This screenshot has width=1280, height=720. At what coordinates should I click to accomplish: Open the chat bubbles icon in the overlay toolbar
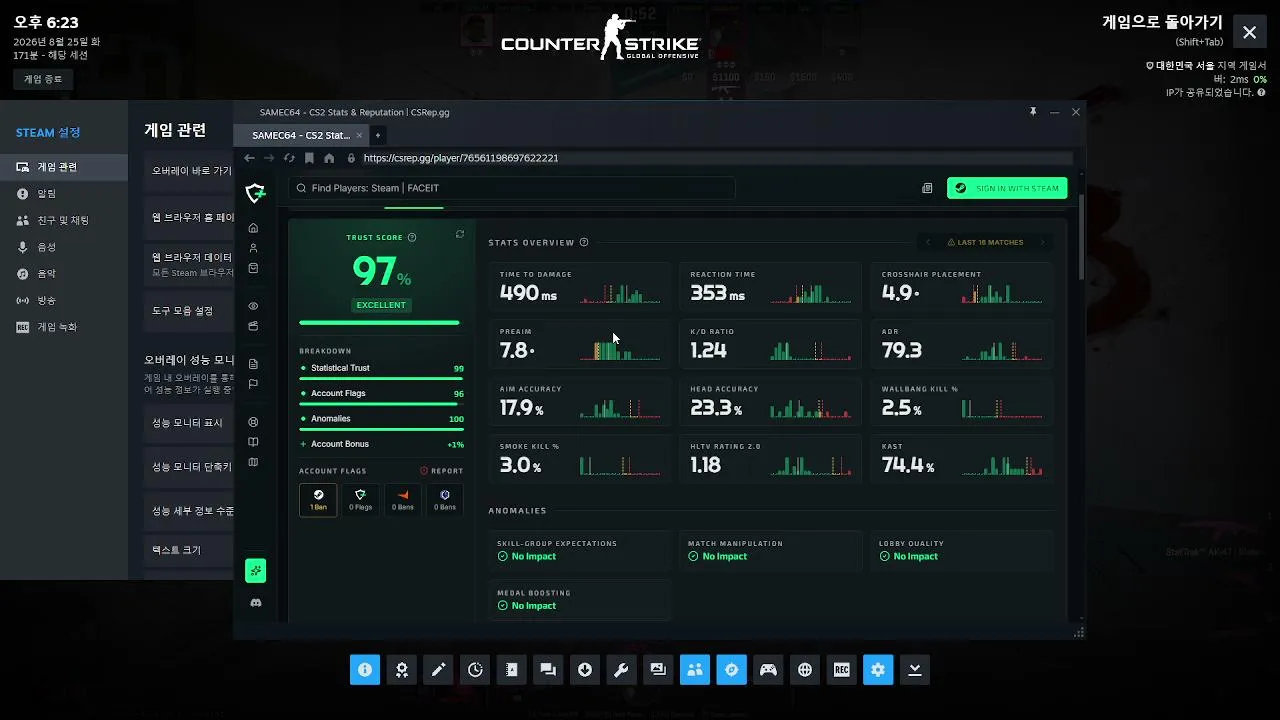tap(548, 670)
